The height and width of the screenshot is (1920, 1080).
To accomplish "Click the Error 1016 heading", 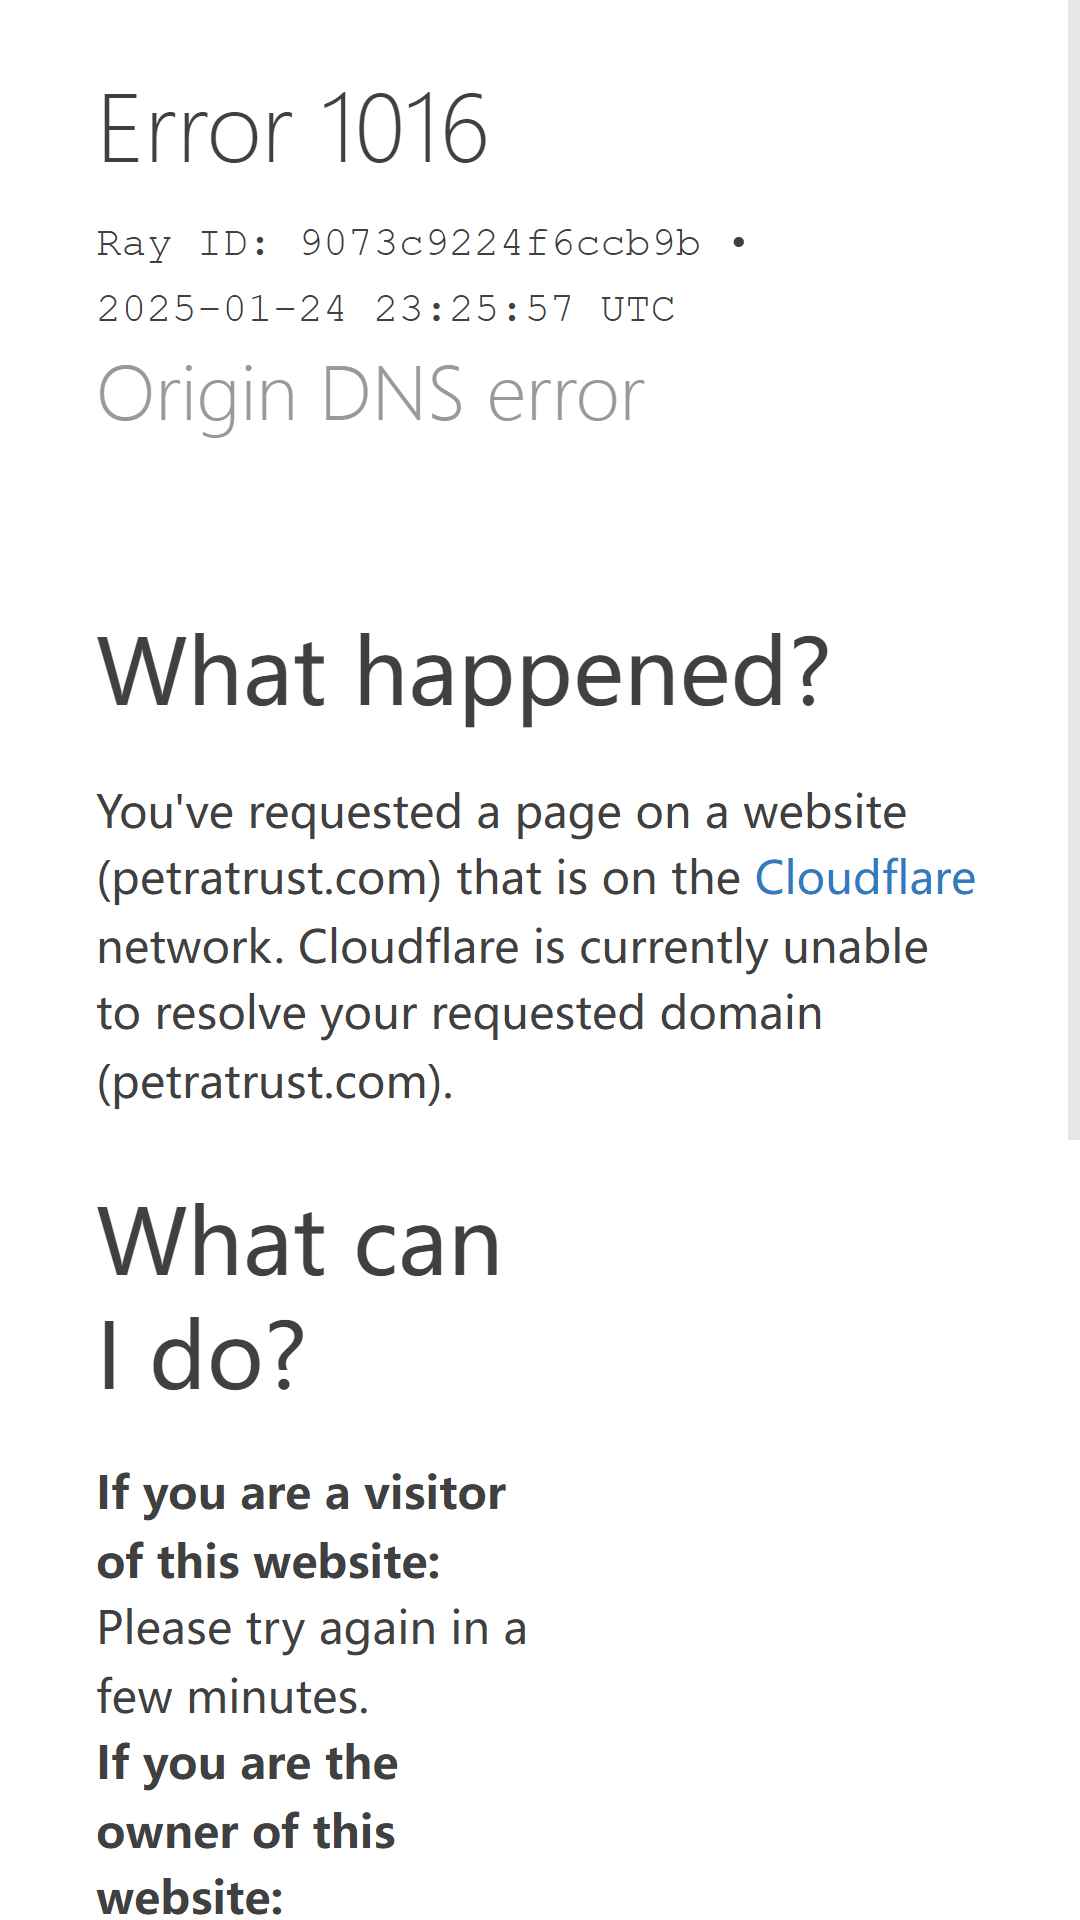I will (293, 129).
